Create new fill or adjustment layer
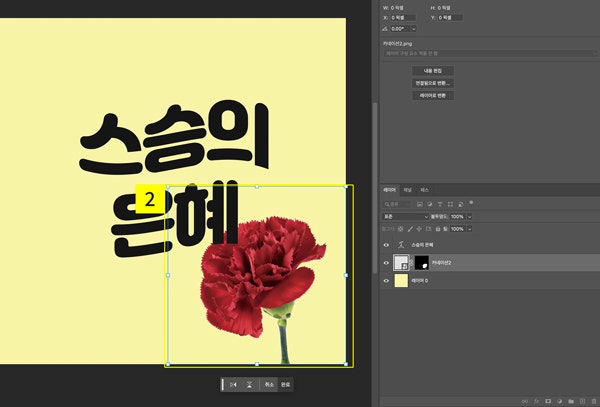Screen dimensions: 600x407 (559, 401)
